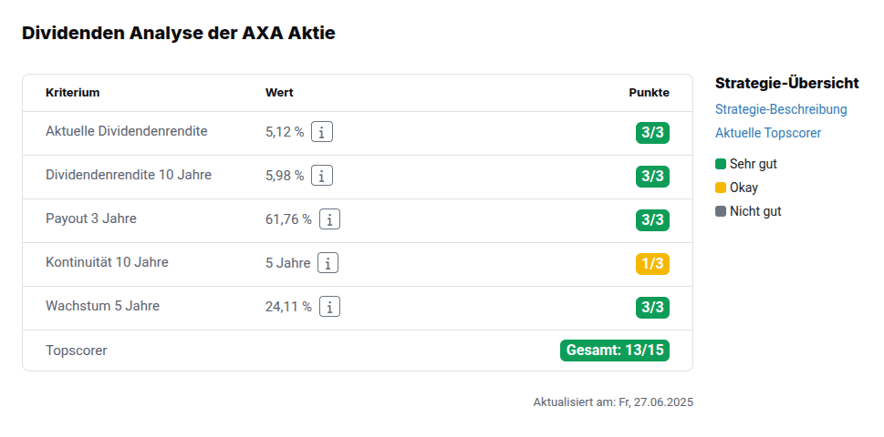Image resolution: width=884 pixels, height=437 pixels.
Task: Click the gray Nicht gut legend swatch
Action: coord(721,212)
